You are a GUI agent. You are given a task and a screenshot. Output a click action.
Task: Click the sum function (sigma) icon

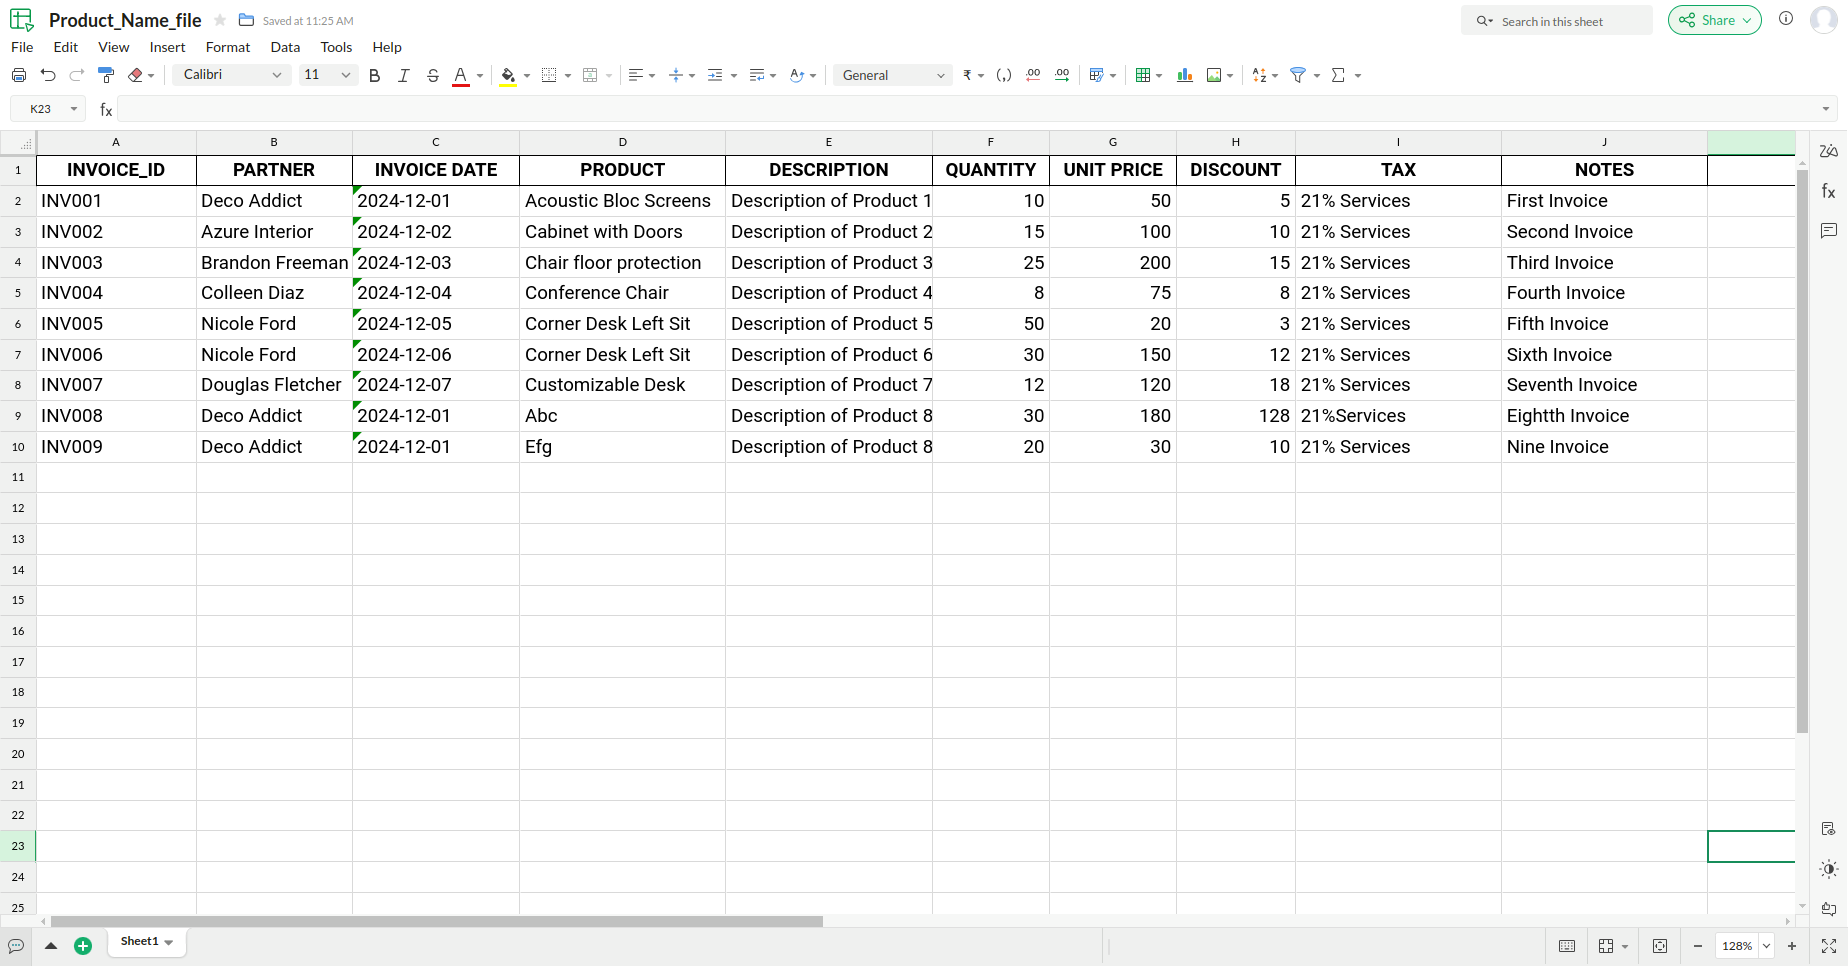click(x=1338, y=75)
